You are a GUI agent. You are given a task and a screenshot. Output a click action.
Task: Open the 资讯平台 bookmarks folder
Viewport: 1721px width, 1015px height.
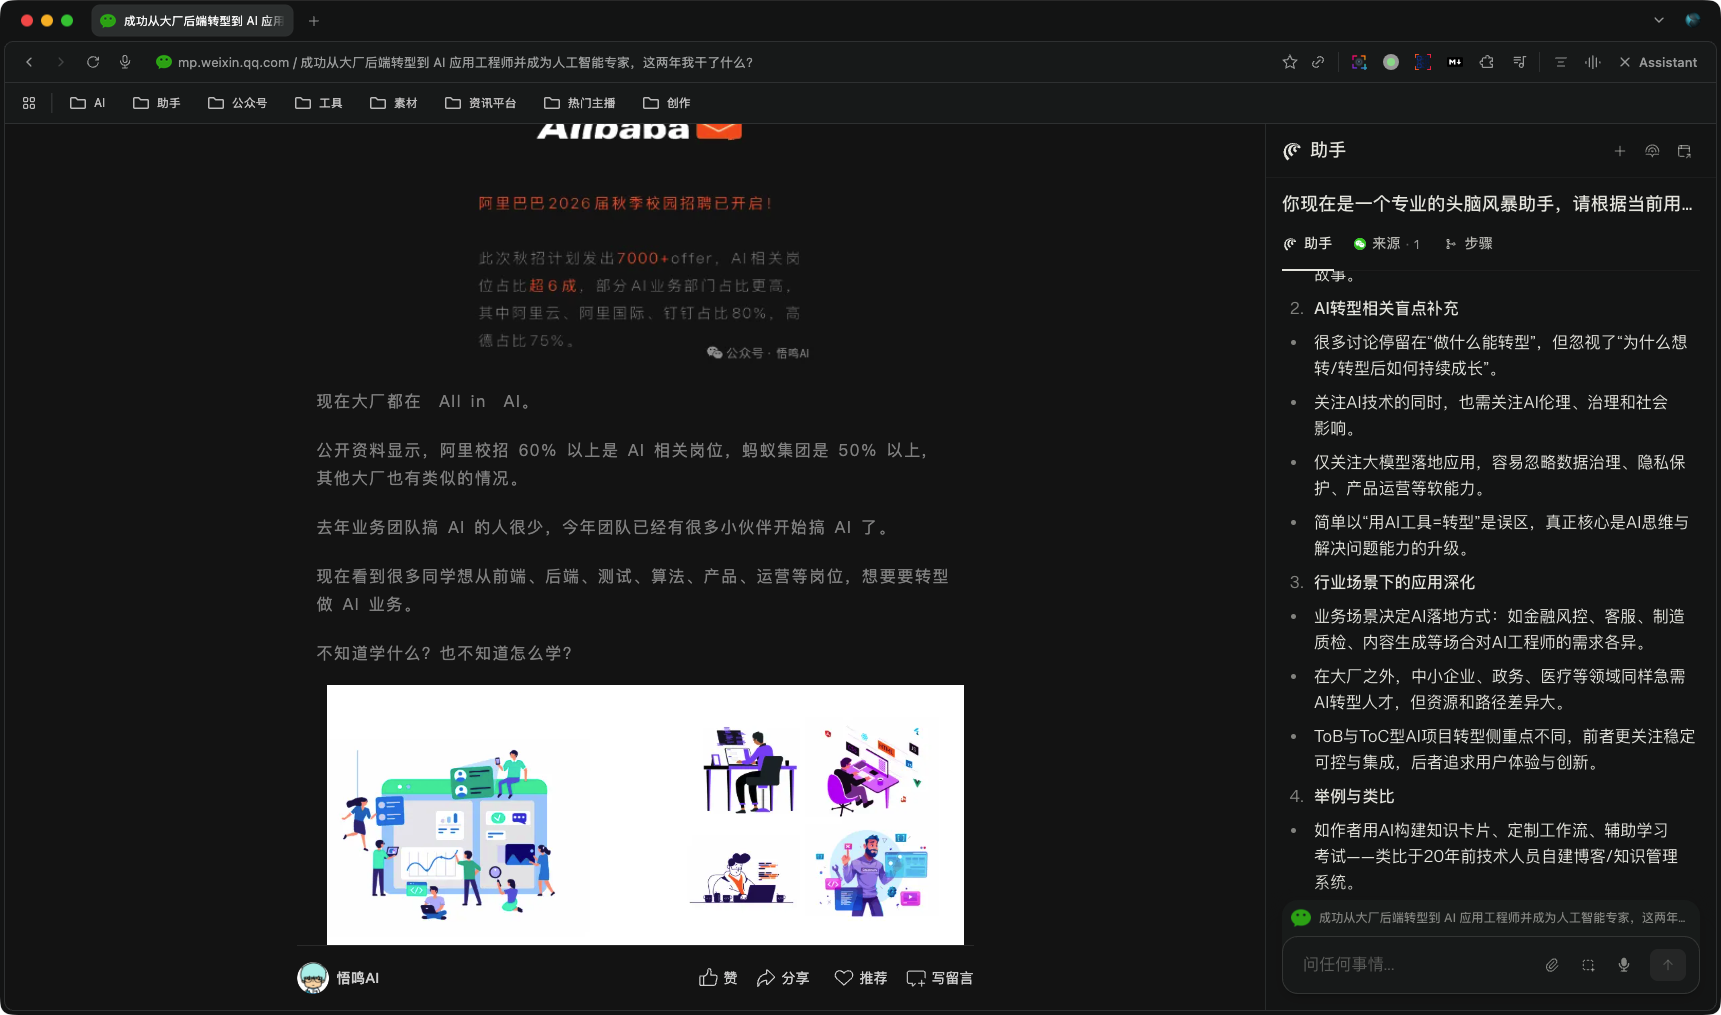[x=481, y=103]
